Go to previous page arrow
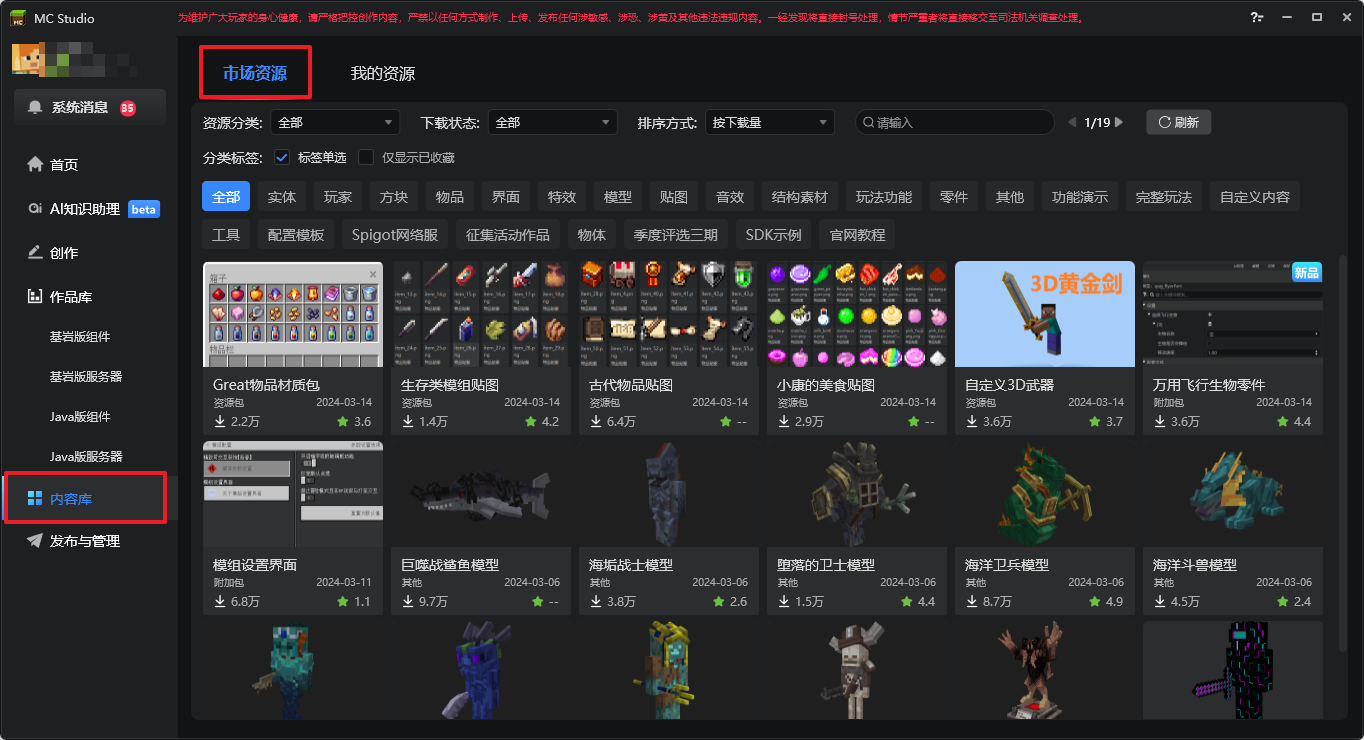 (1072, 122)
